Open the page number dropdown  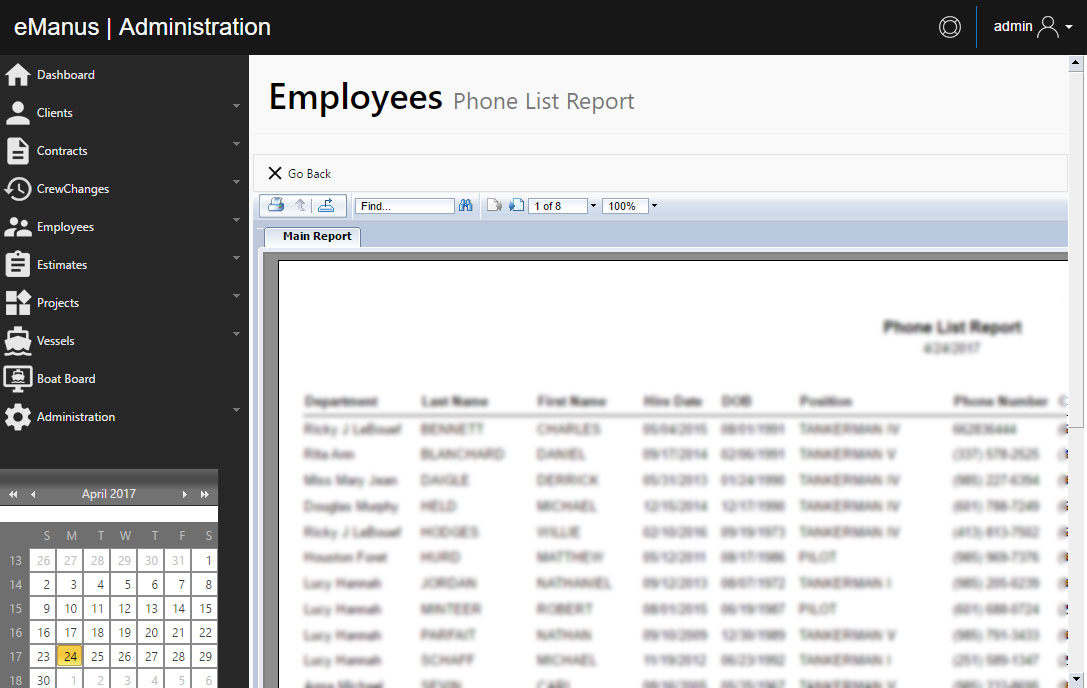coord(593,206)
